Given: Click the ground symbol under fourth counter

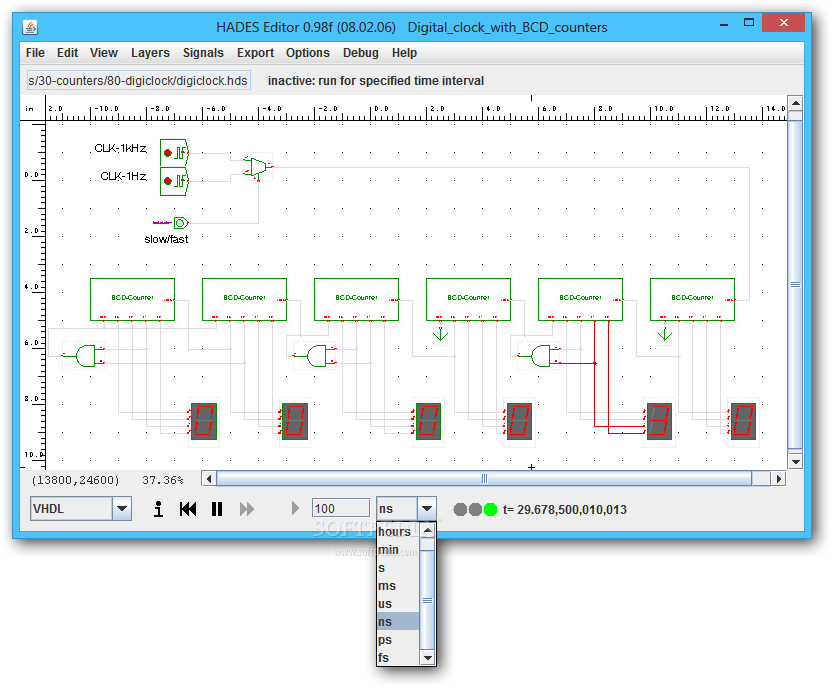Looking at the screenshot, I should 440,335.
